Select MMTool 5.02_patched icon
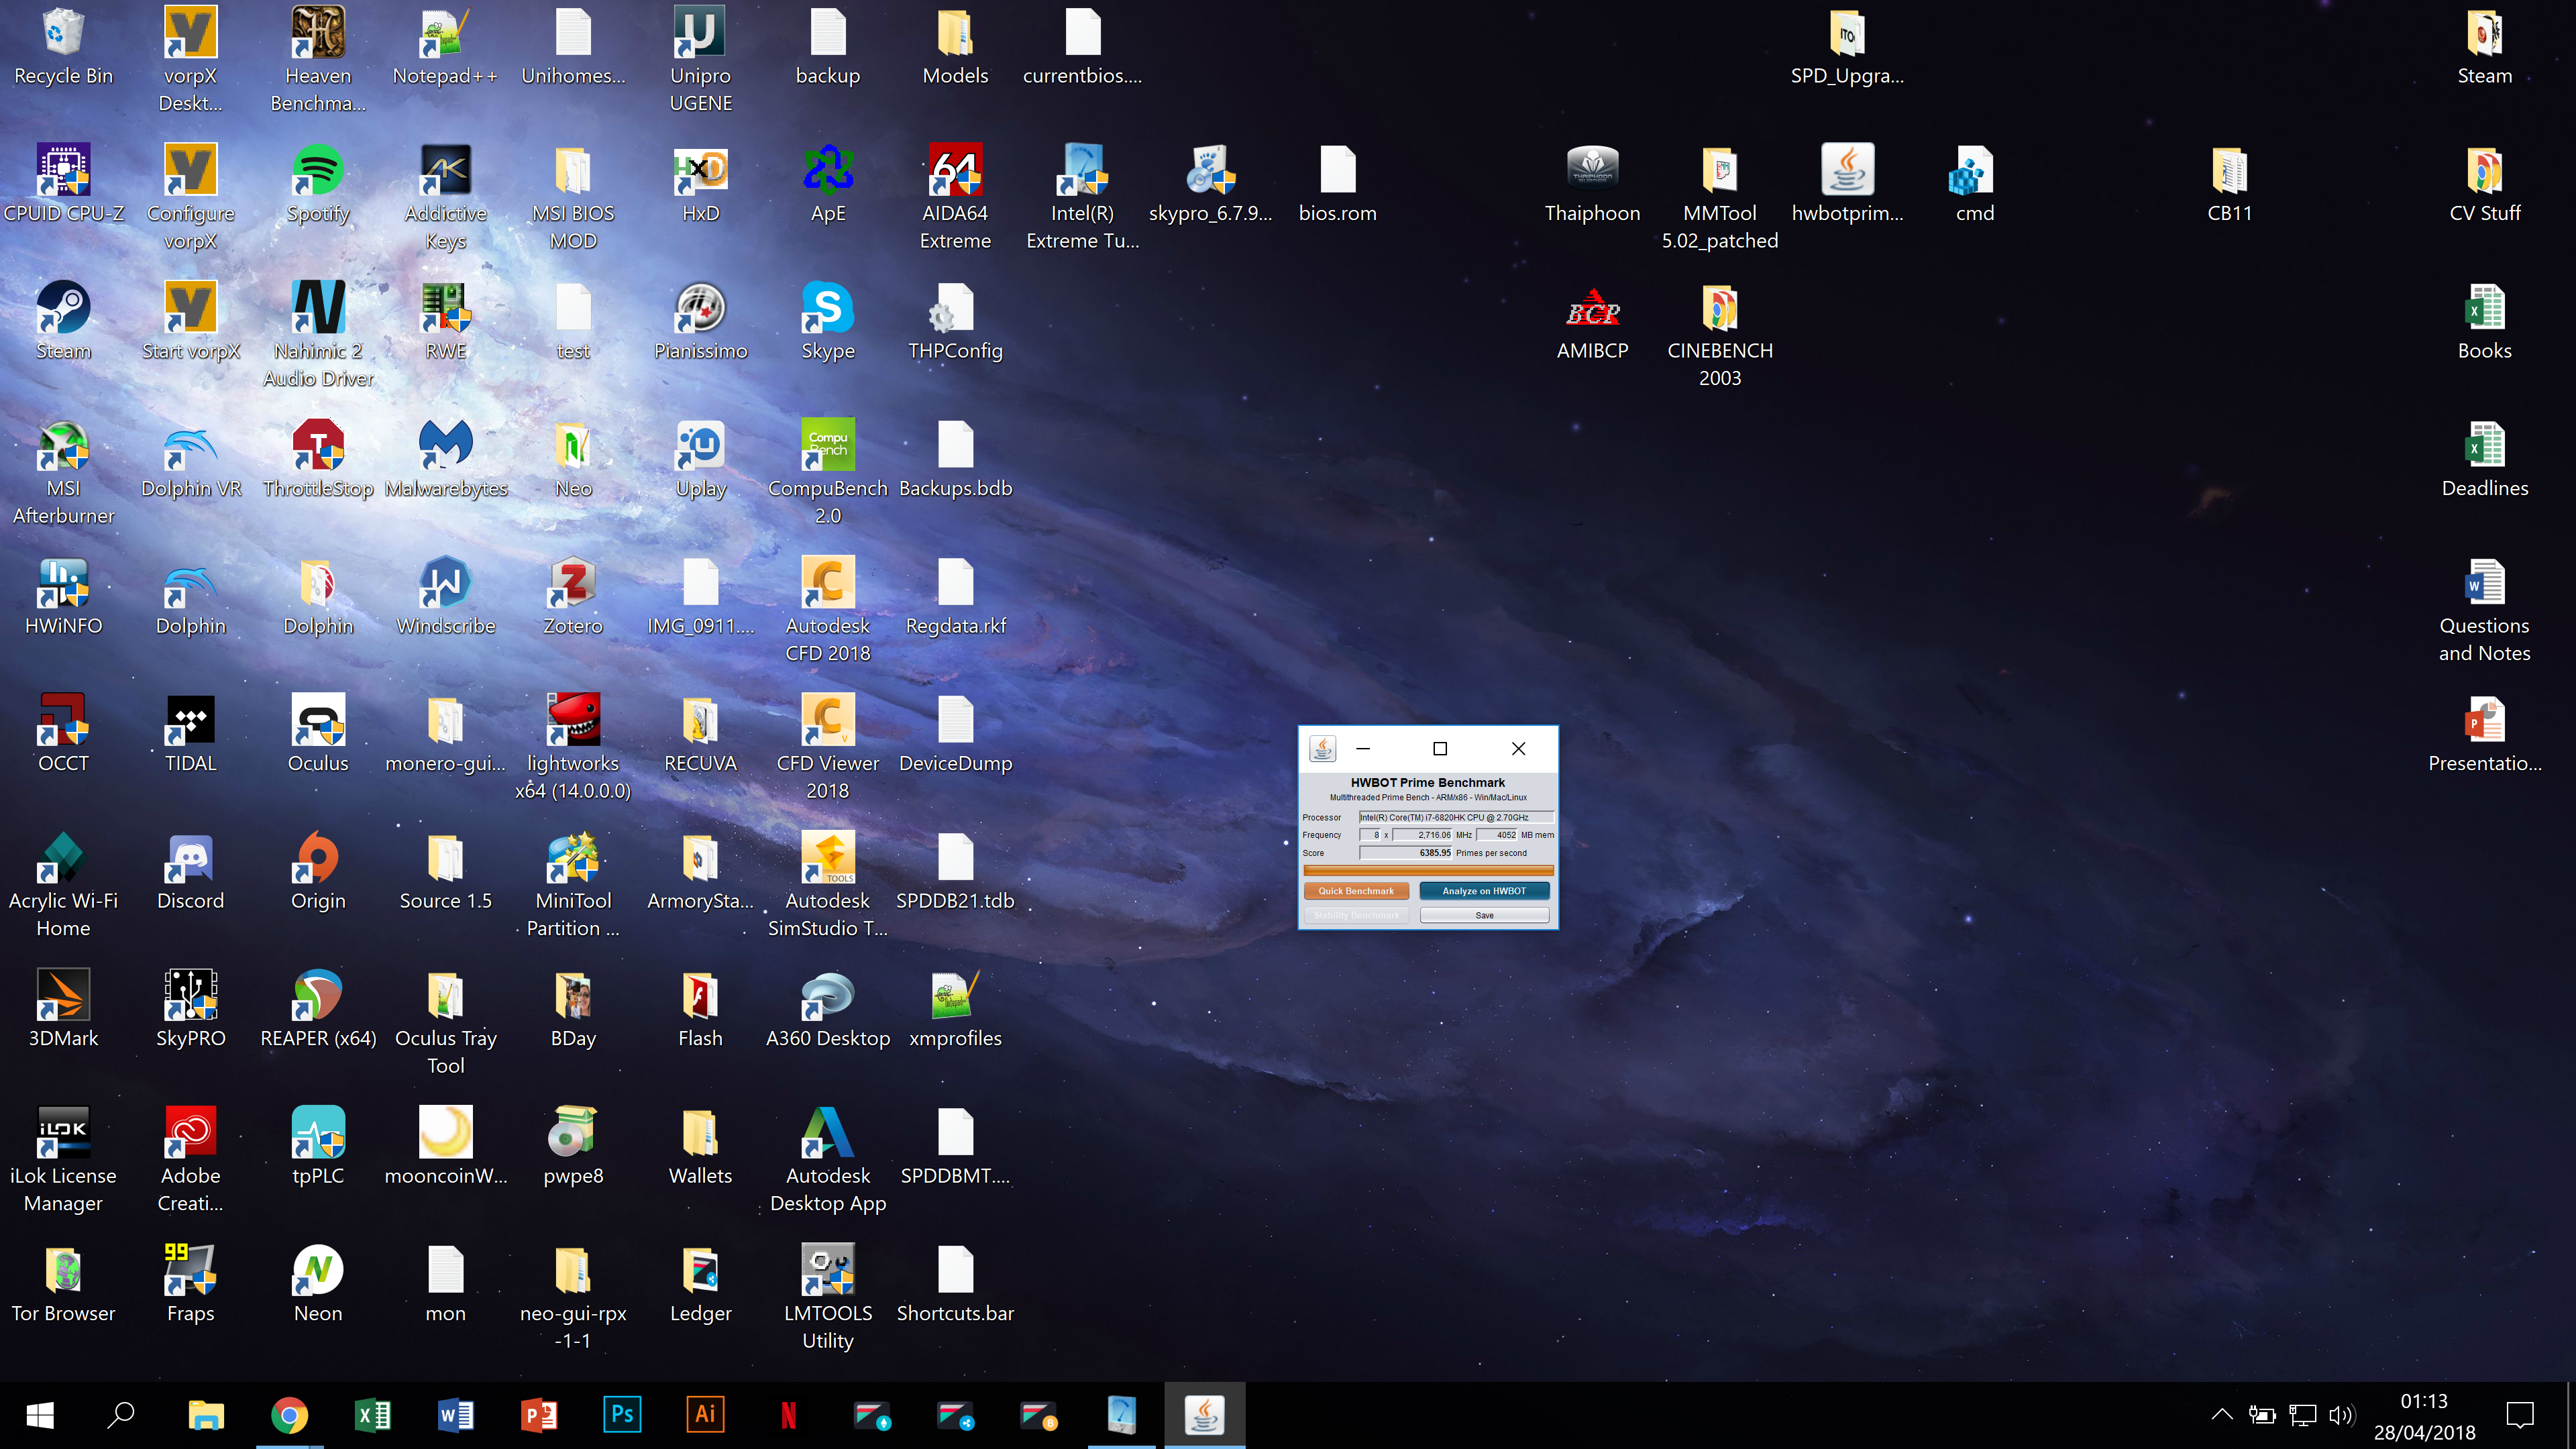Screen dimensions: 2576x1449 (1719, 197)
